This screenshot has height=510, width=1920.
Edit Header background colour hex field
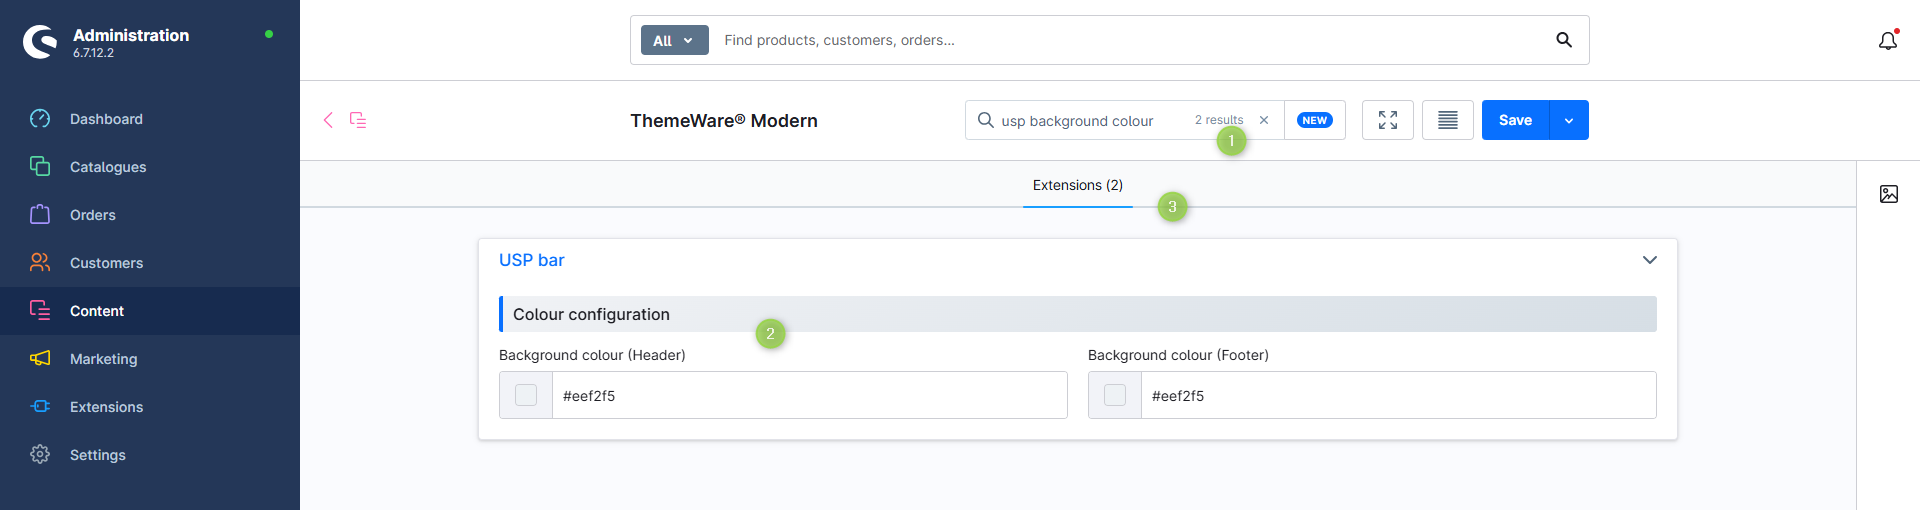[810, 395]
